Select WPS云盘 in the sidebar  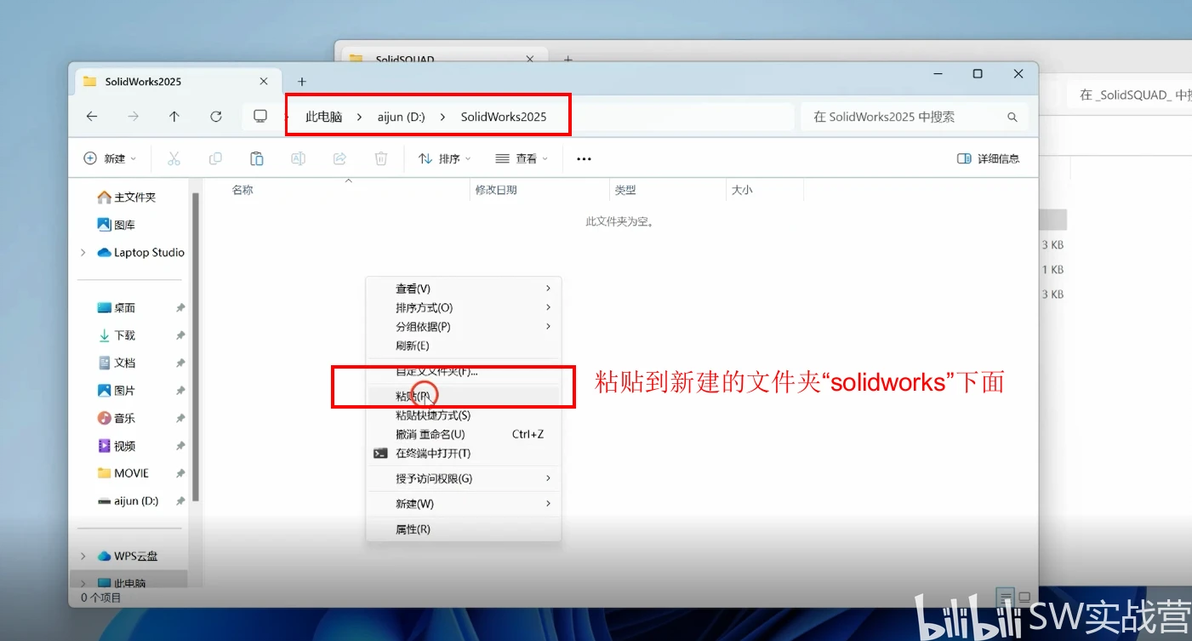128,556
